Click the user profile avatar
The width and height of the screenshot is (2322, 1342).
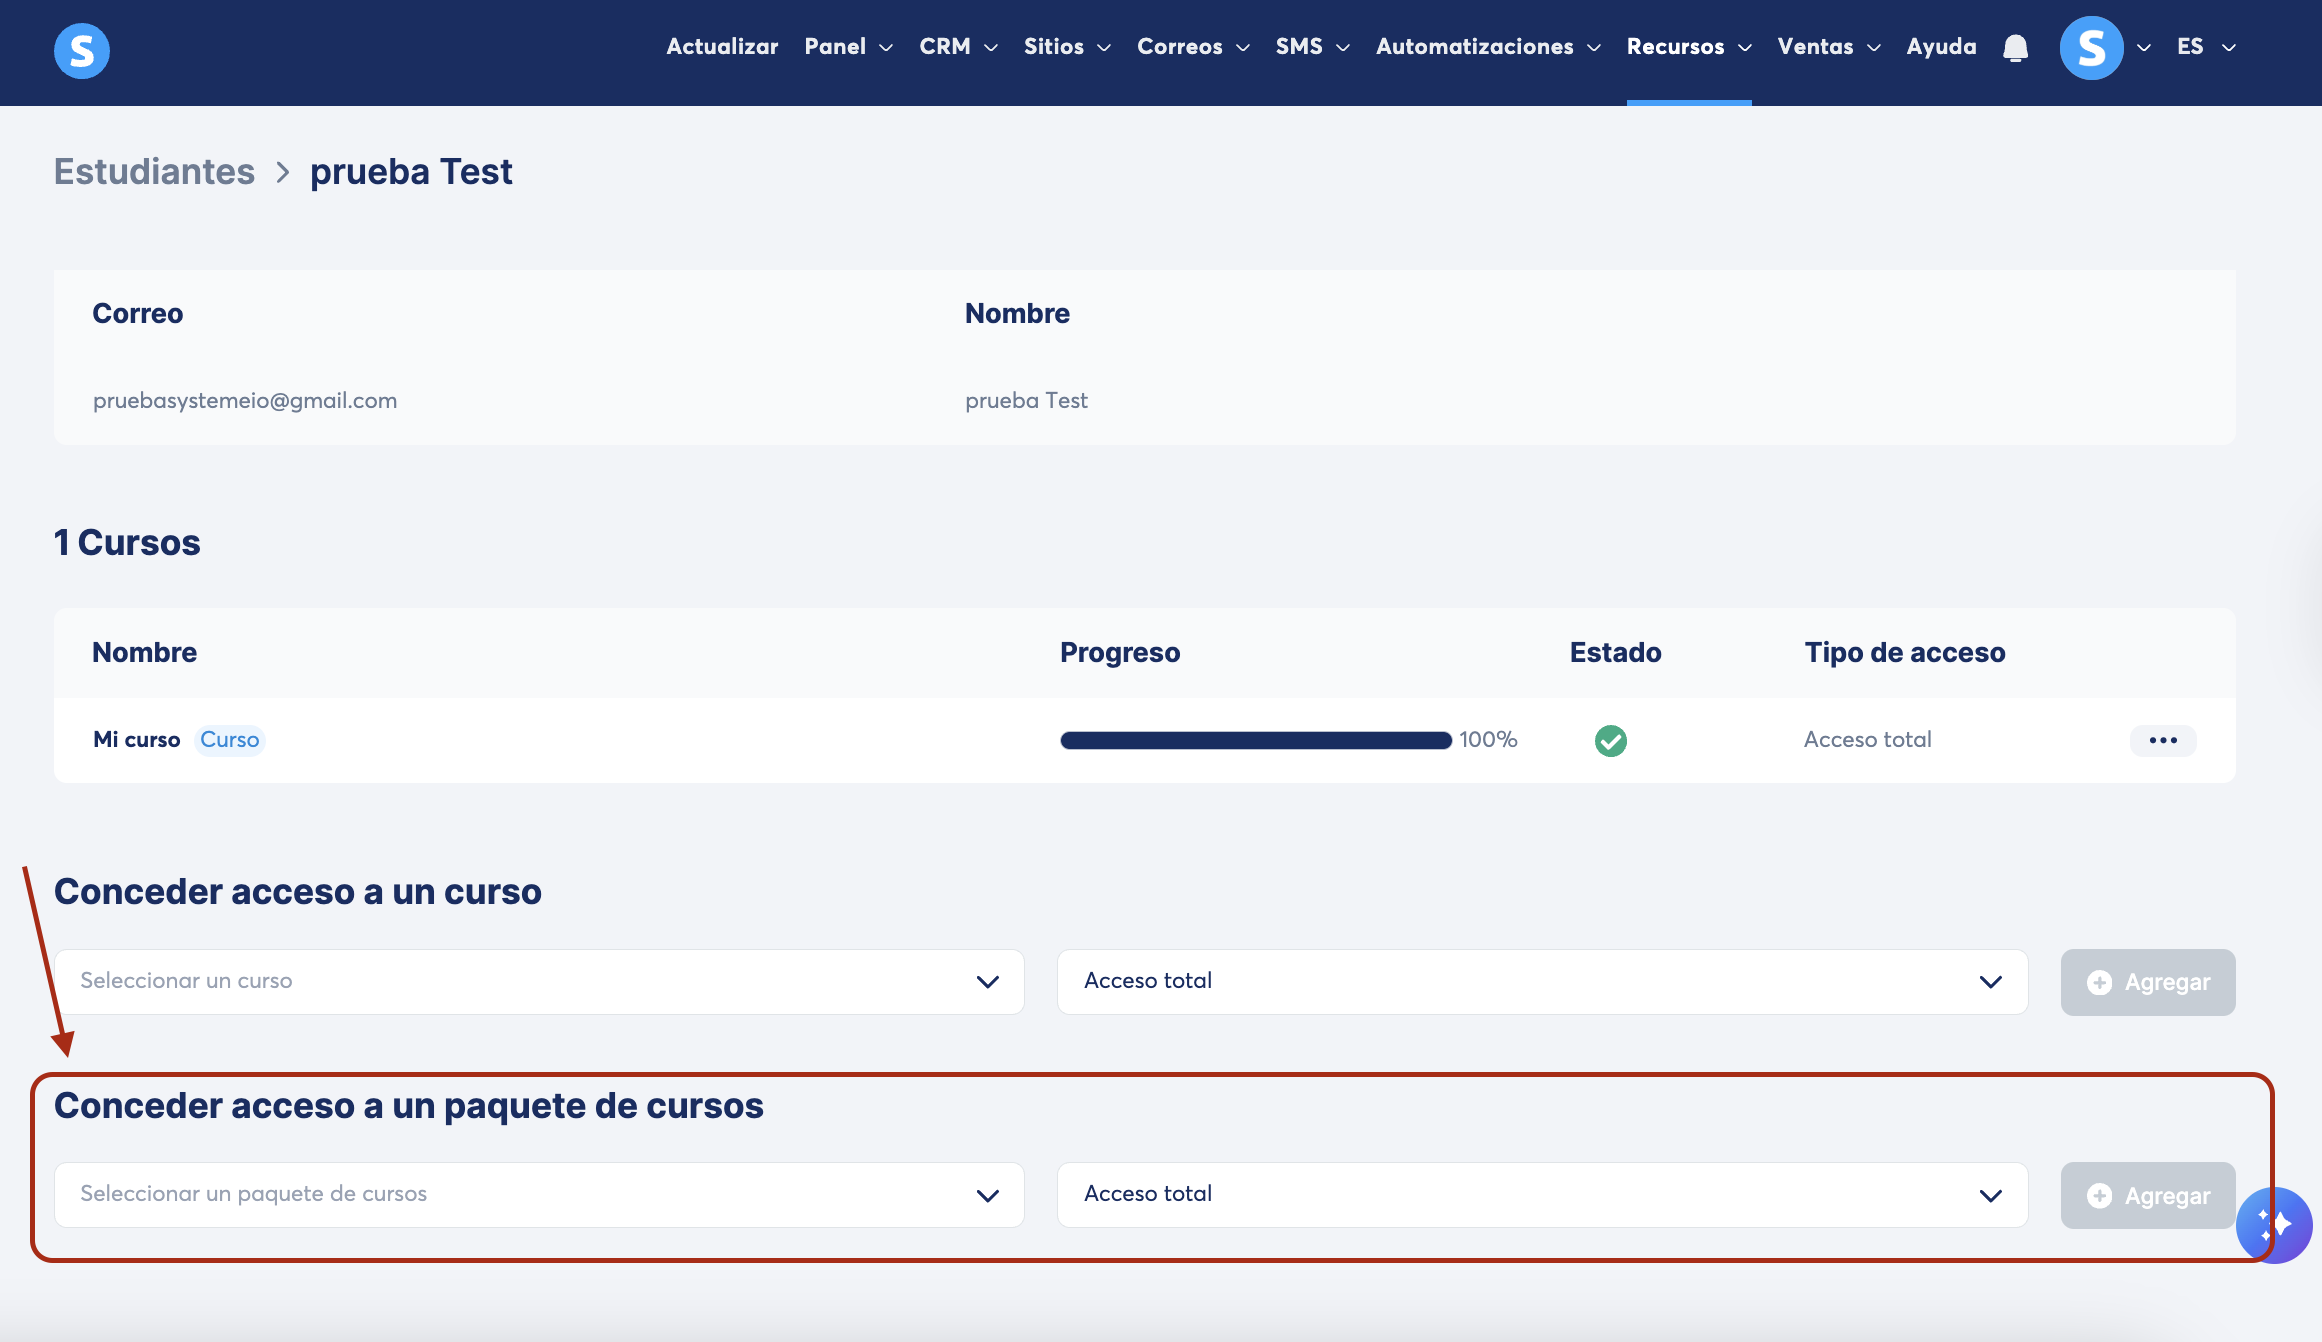2091,48
